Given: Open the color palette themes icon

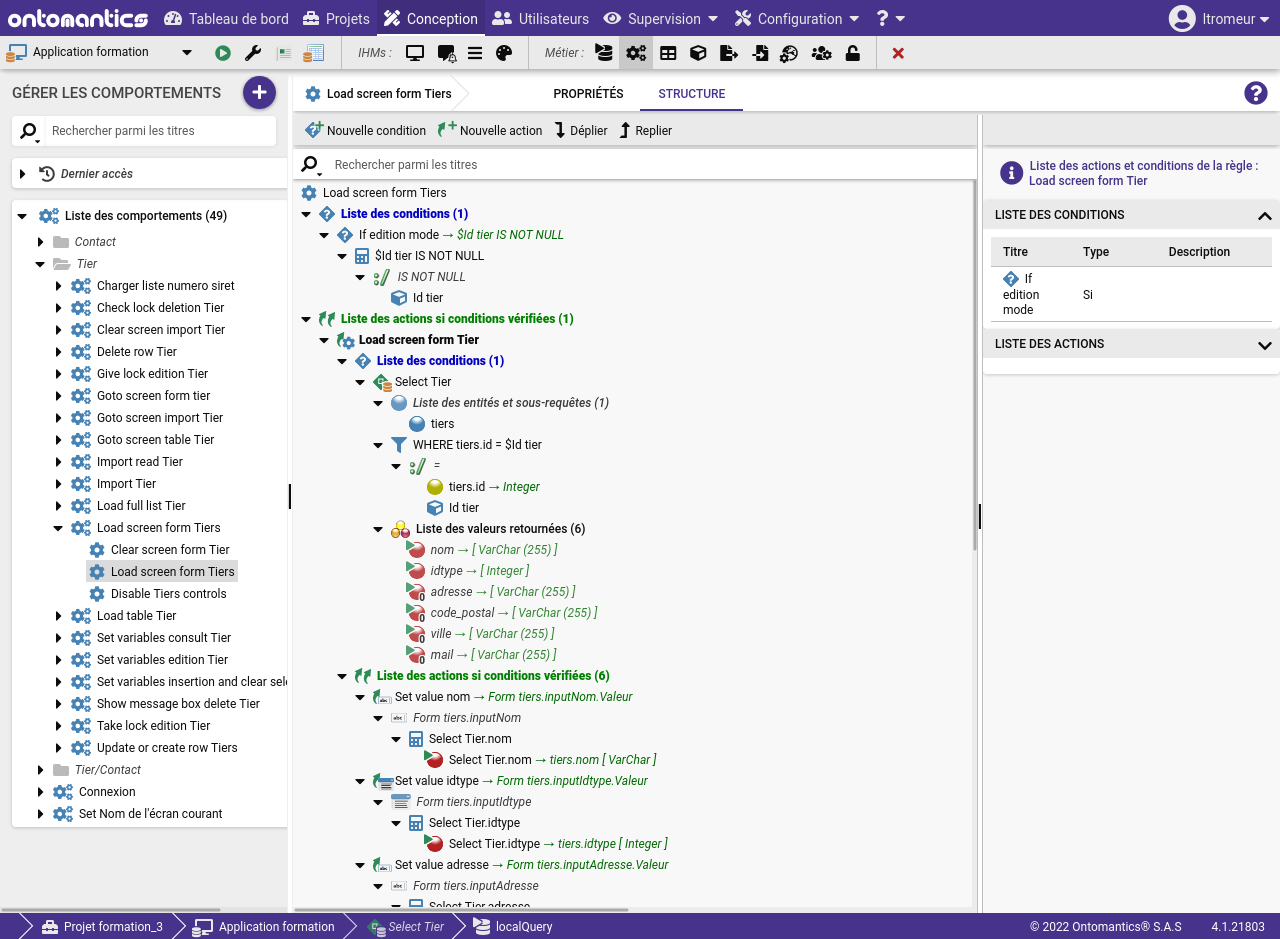Looking at the screenshot, I should coord(504,53).
